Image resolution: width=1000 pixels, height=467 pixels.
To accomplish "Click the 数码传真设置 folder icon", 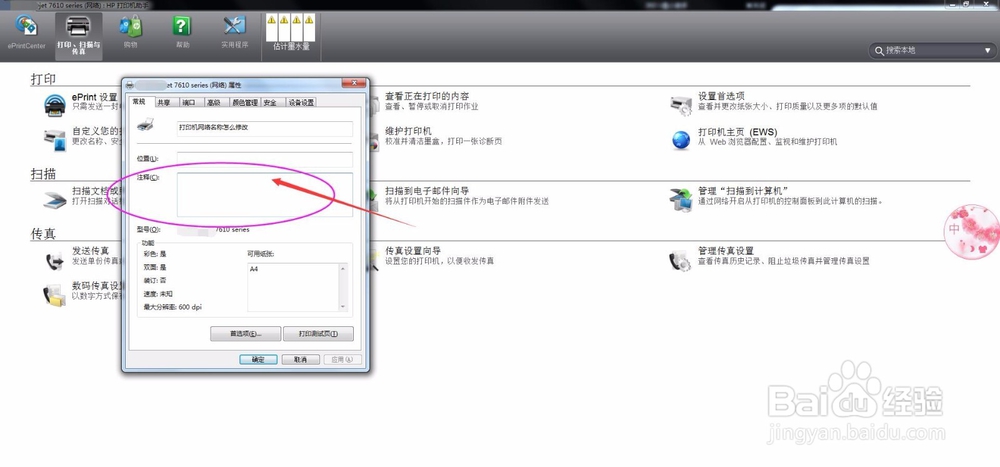I will tap(55, 295).
